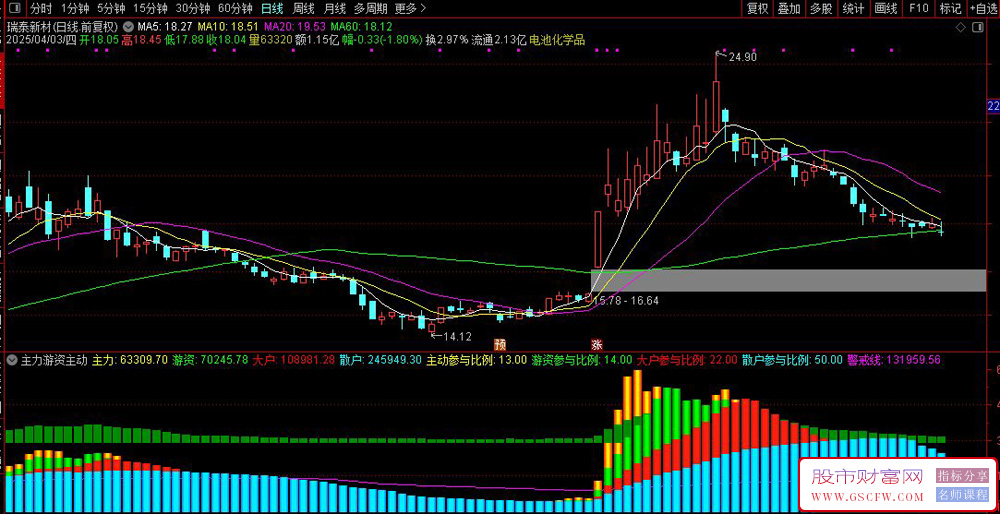
Task: Switch to the 周线 weekly tab
Action: tap(304, 8)
